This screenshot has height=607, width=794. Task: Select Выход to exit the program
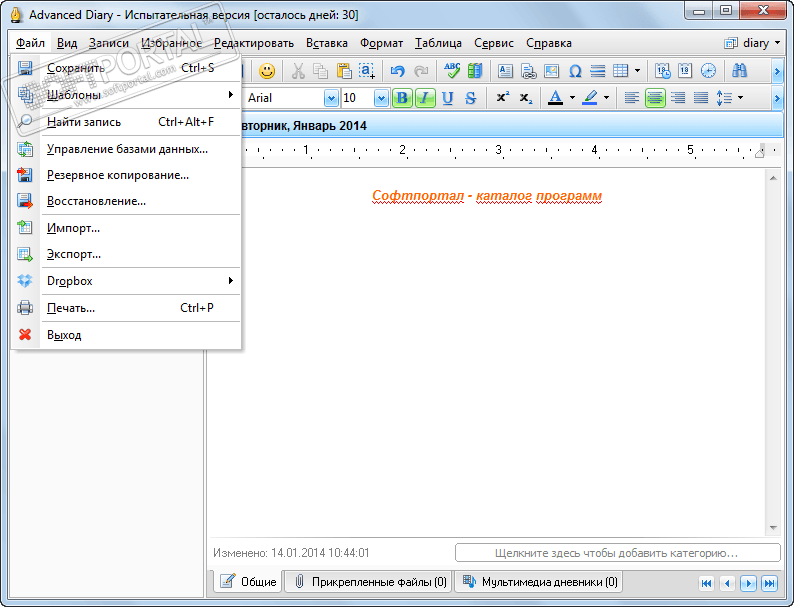point(125,335)
